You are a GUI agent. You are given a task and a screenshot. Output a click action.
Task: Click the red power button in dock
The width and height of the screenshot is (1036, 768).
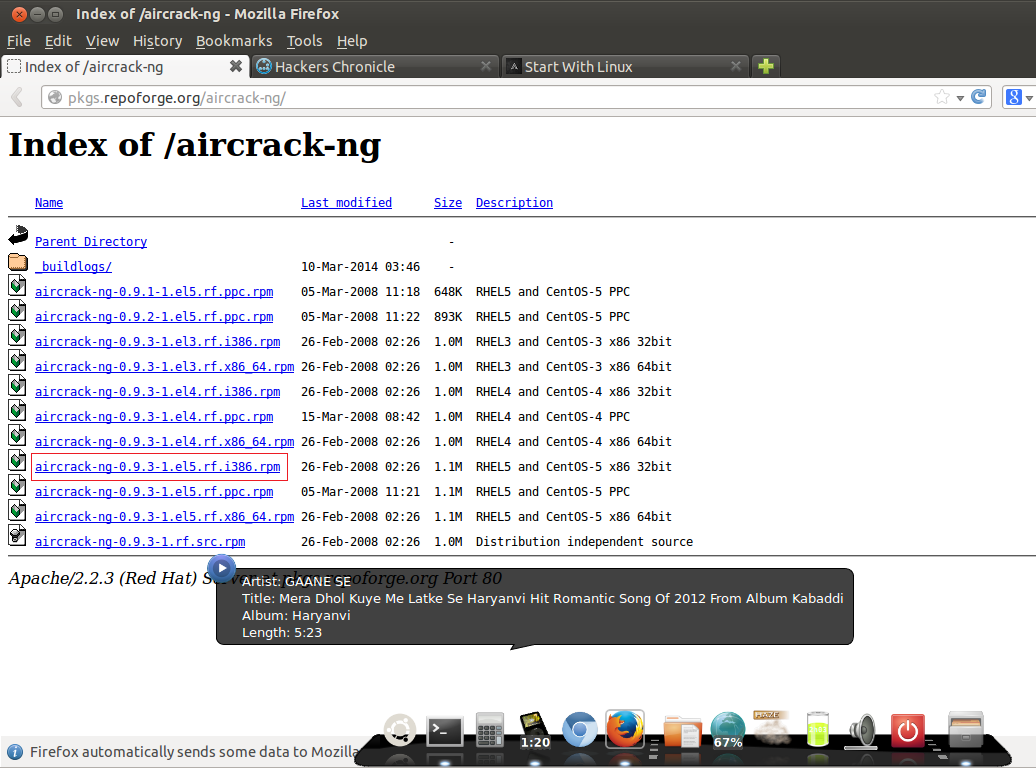[x=907, y=730]
